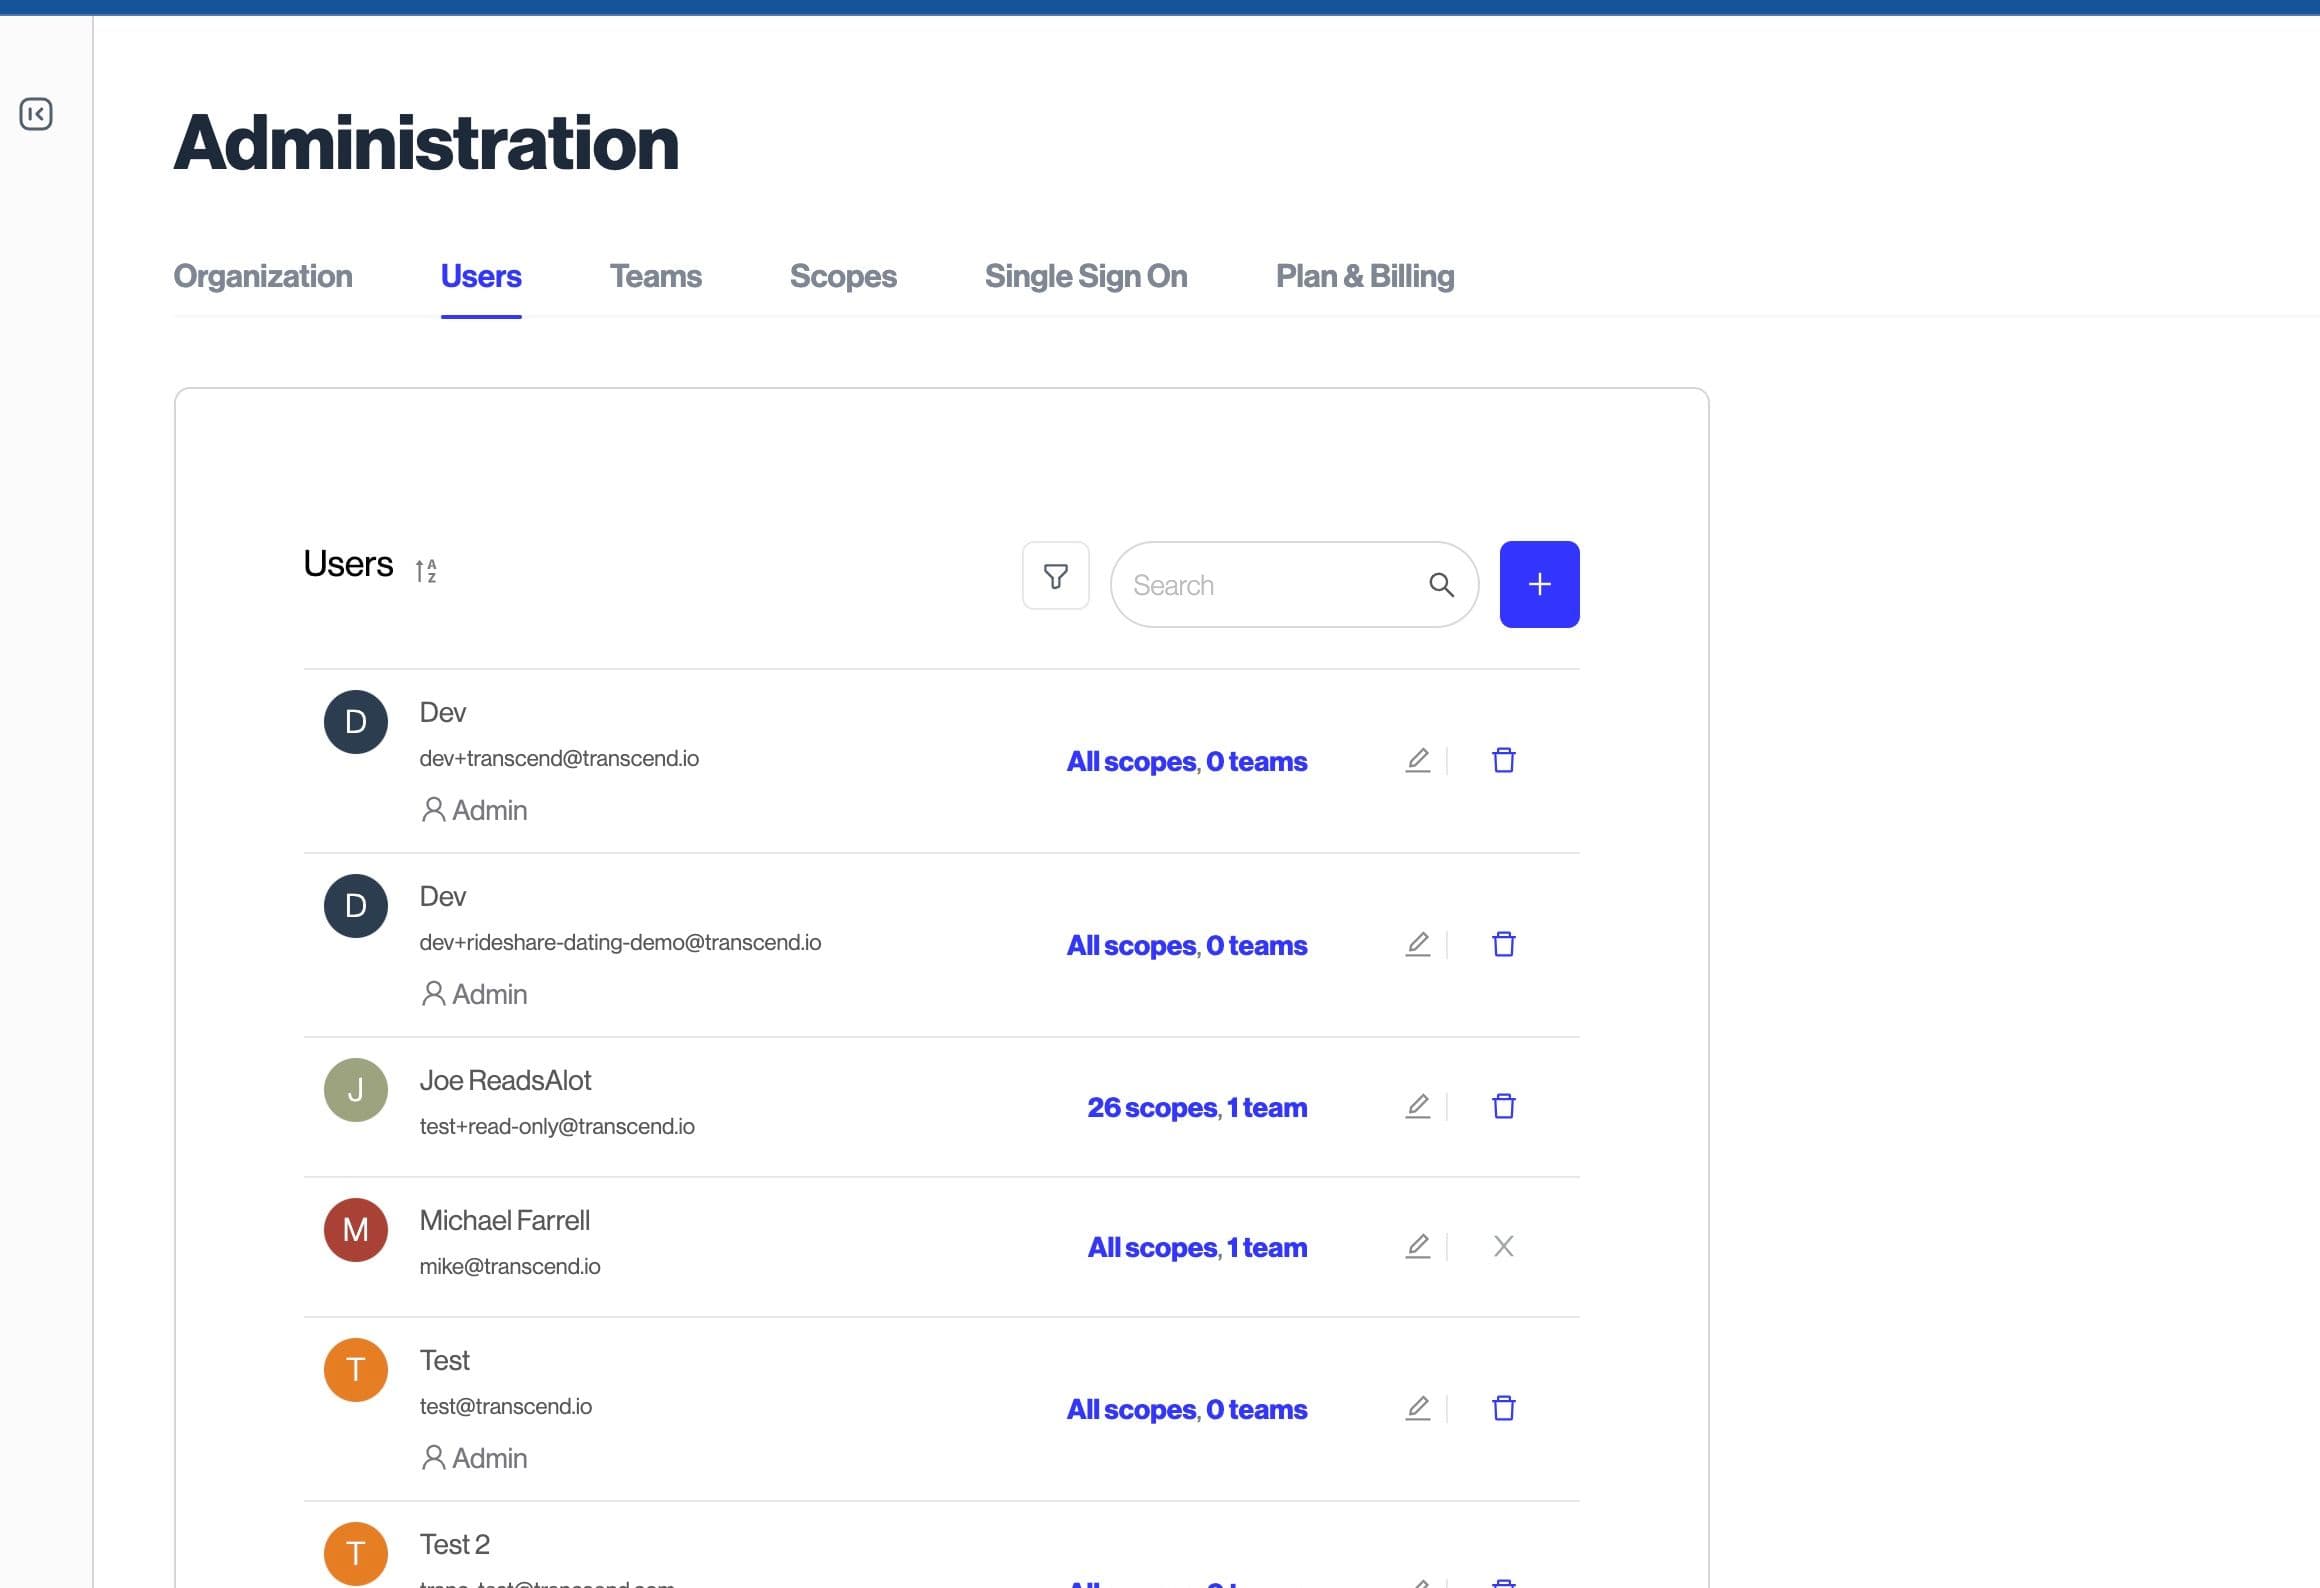Delete the dev+rideshare-dating-demo user

(1503, 944)
